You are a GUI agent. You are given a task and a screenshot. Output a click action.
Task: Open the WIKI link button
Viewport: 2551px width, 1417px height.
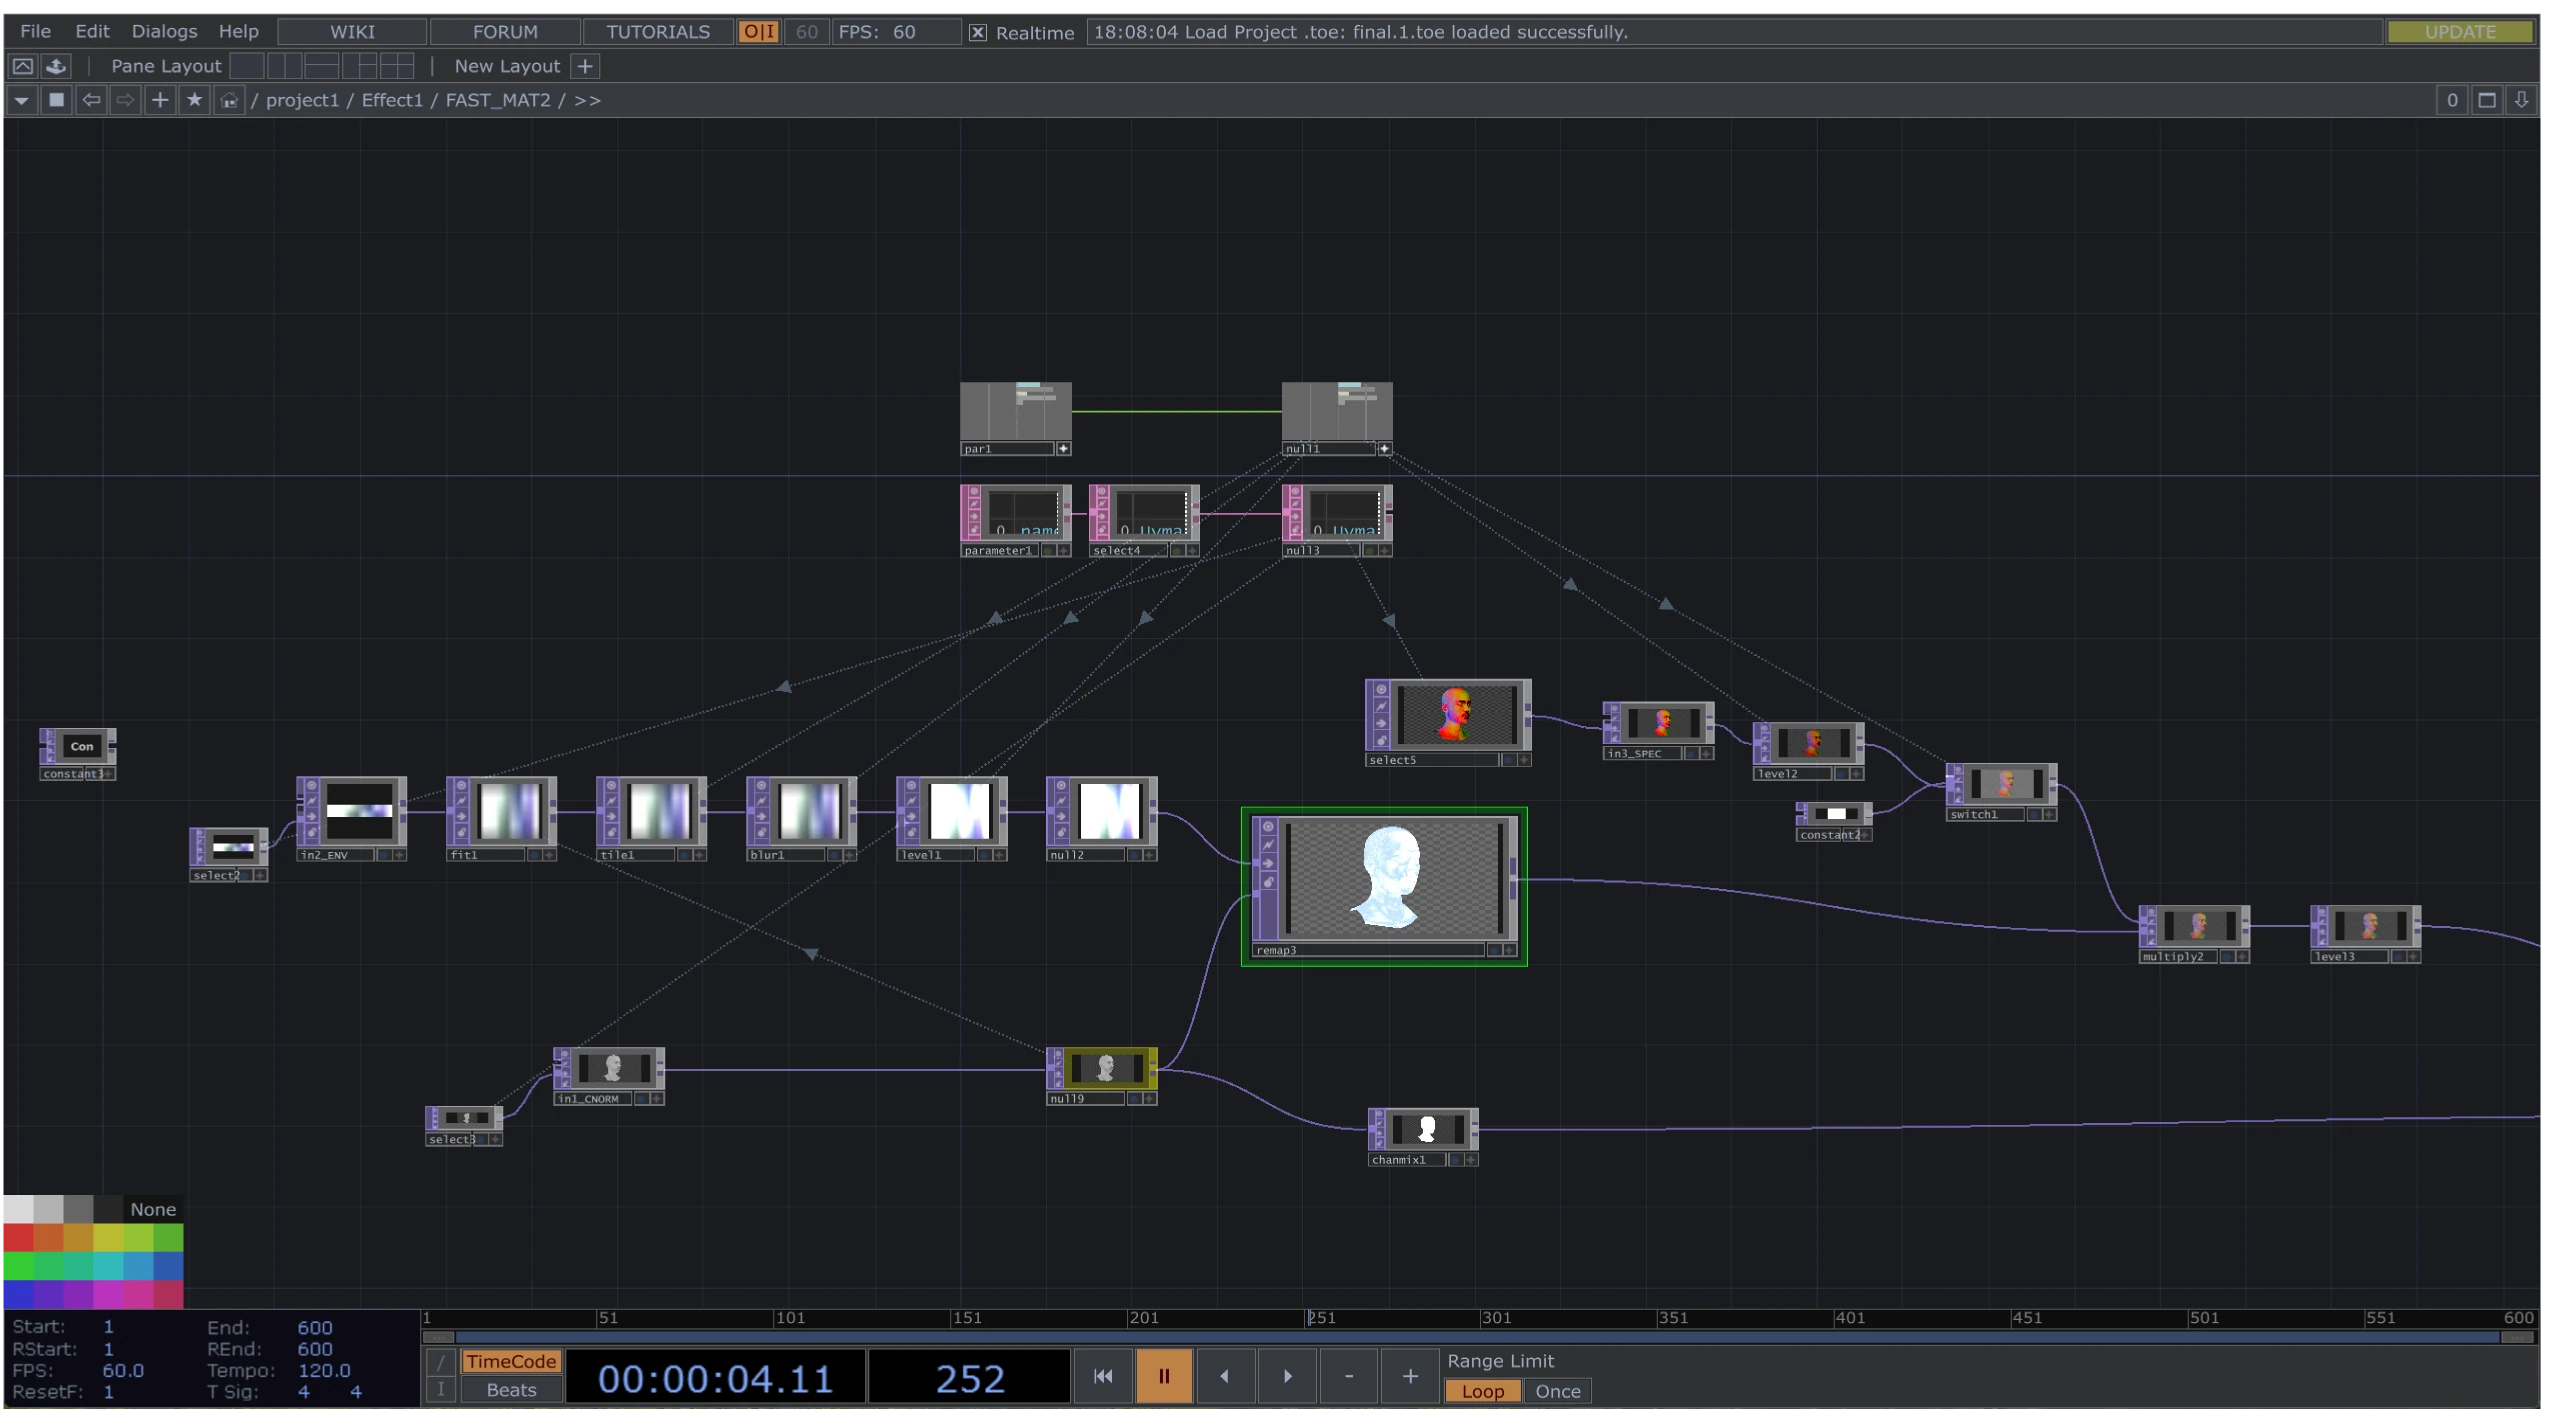click(x=352, y=31)
